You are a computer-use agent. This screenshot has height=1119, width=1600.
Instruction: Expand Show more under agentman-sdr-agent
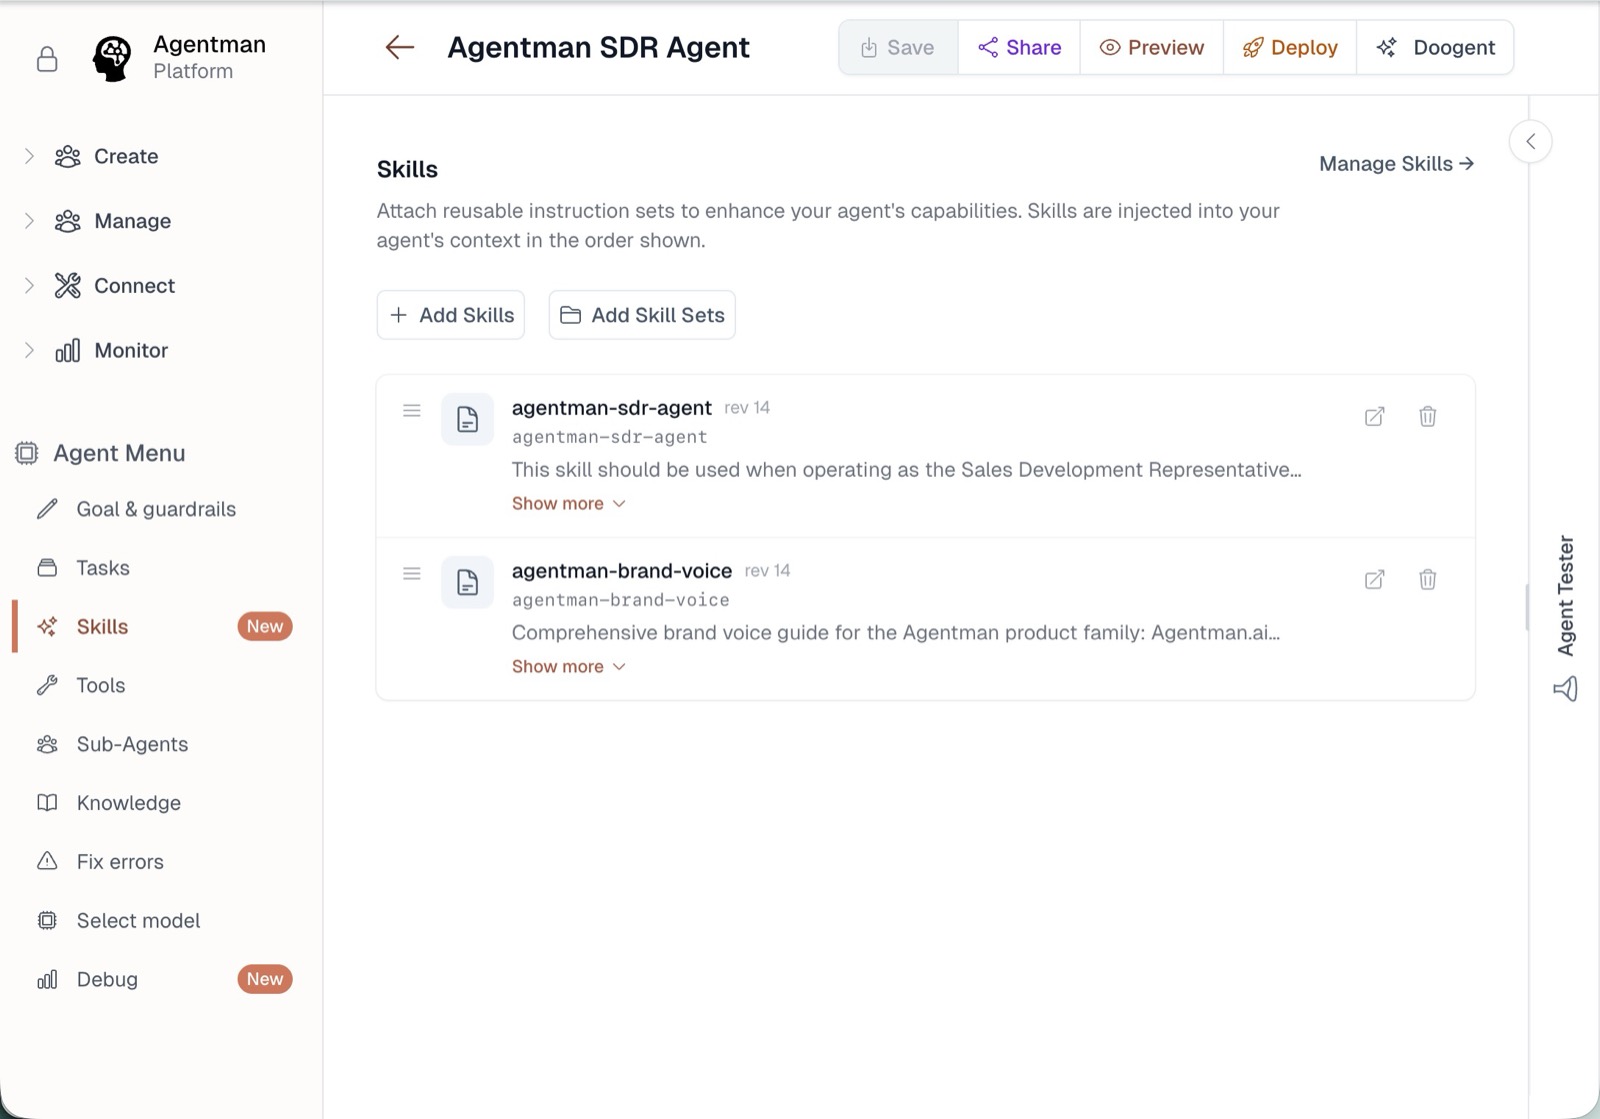[x=568, y=504]
